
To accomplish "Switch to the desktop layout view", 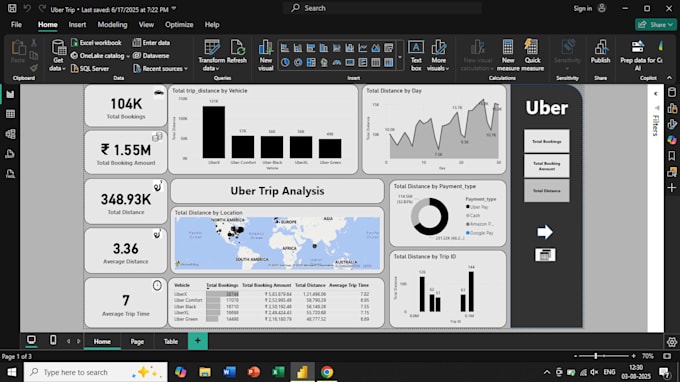I will point(31,340).
